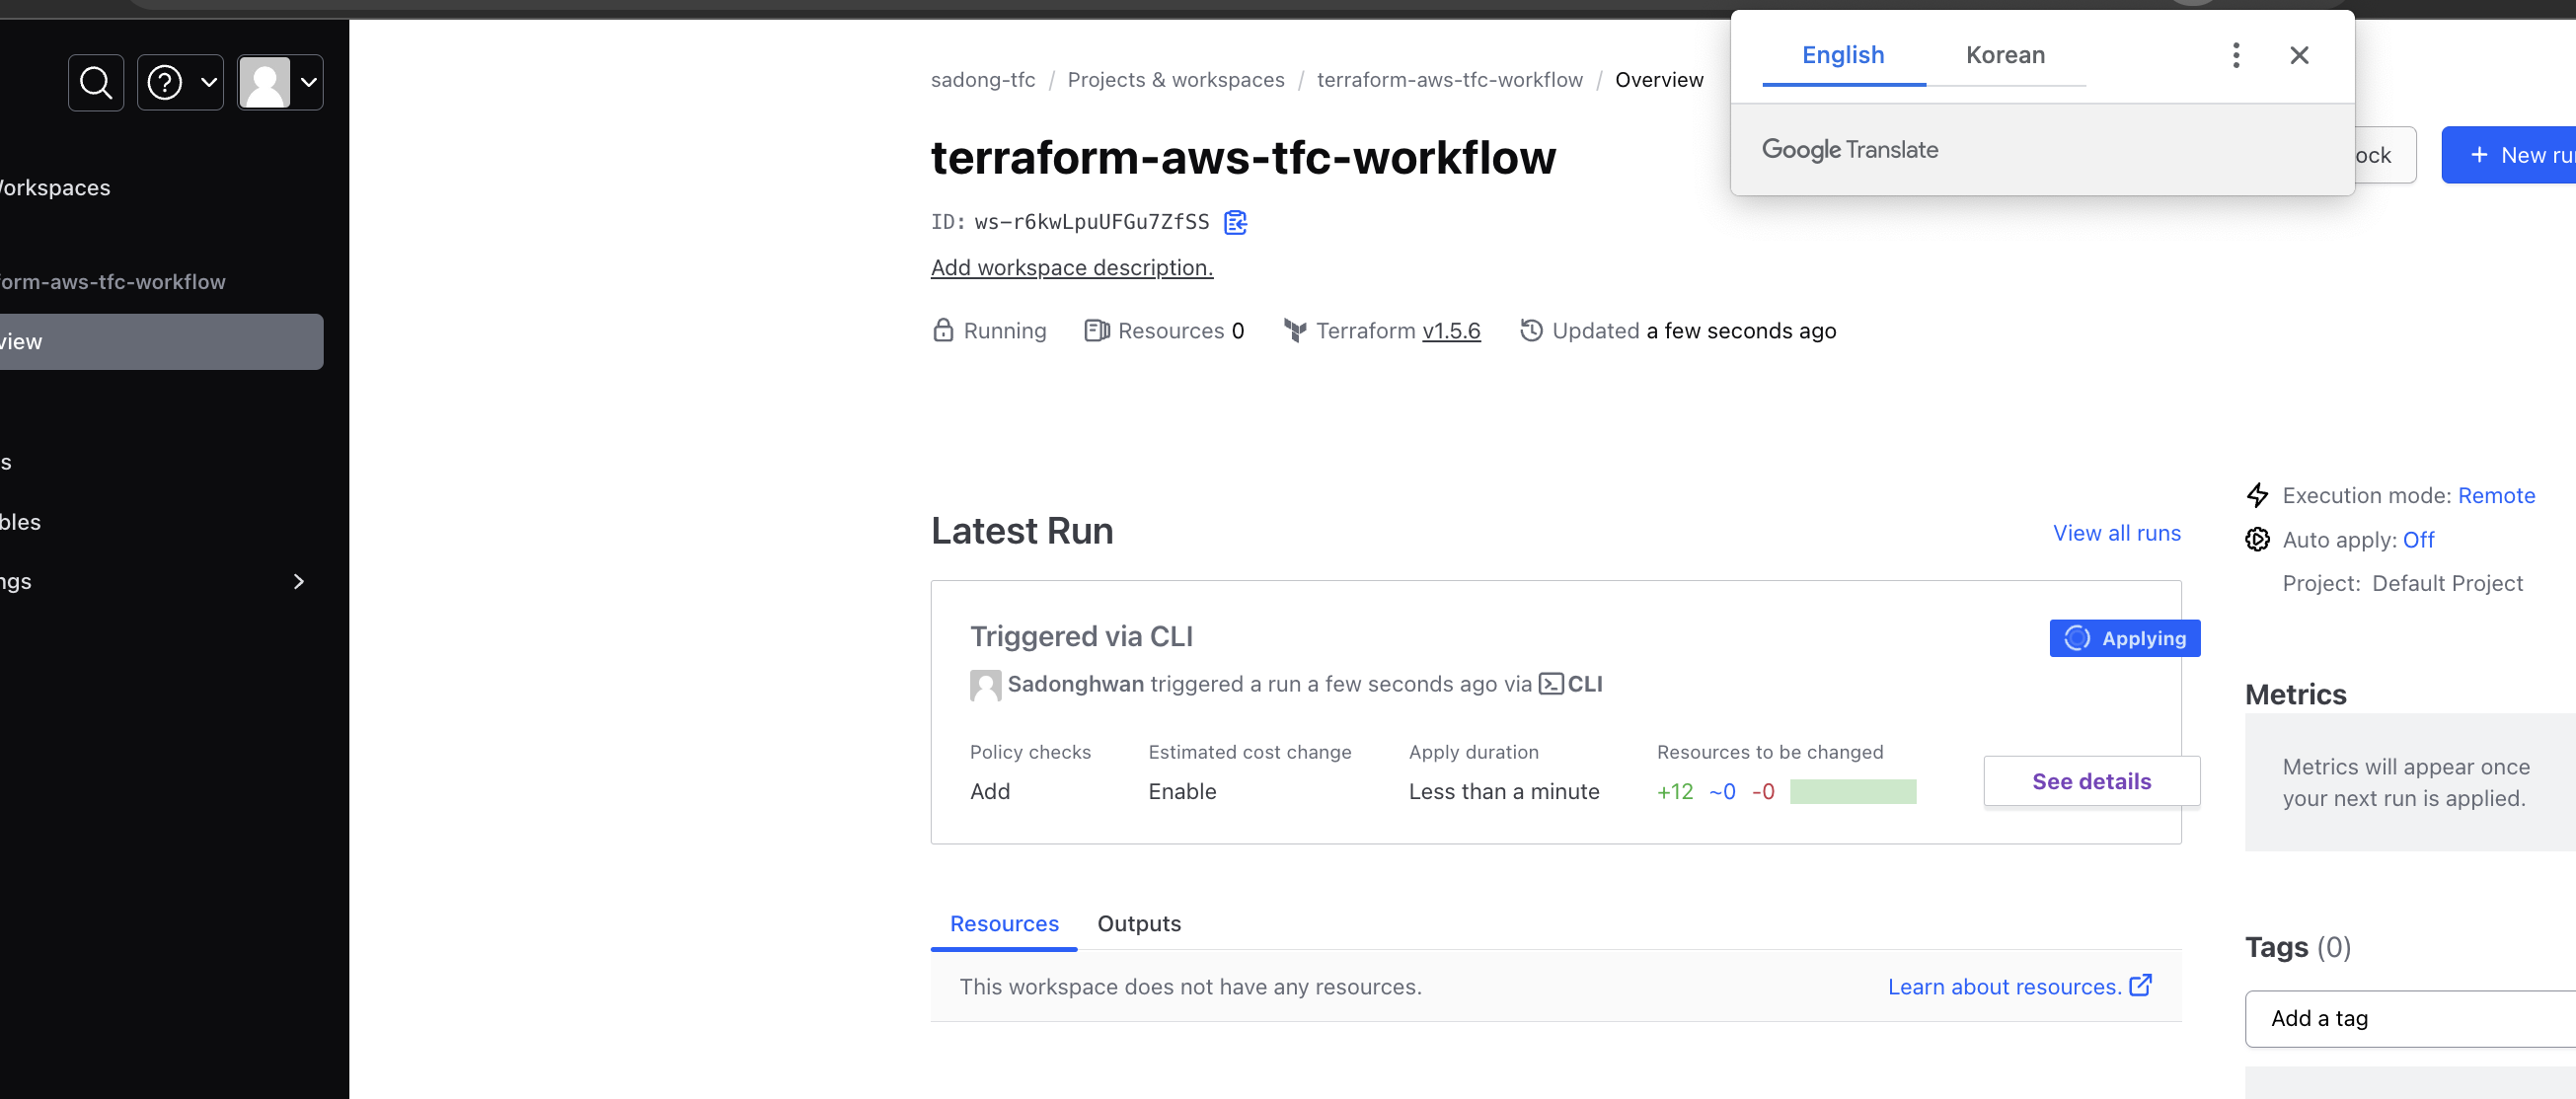The width and height of the screenshot is (2576, 1099).
Task: Switch translation to Korean tab
Action: tap(2005, 55)
